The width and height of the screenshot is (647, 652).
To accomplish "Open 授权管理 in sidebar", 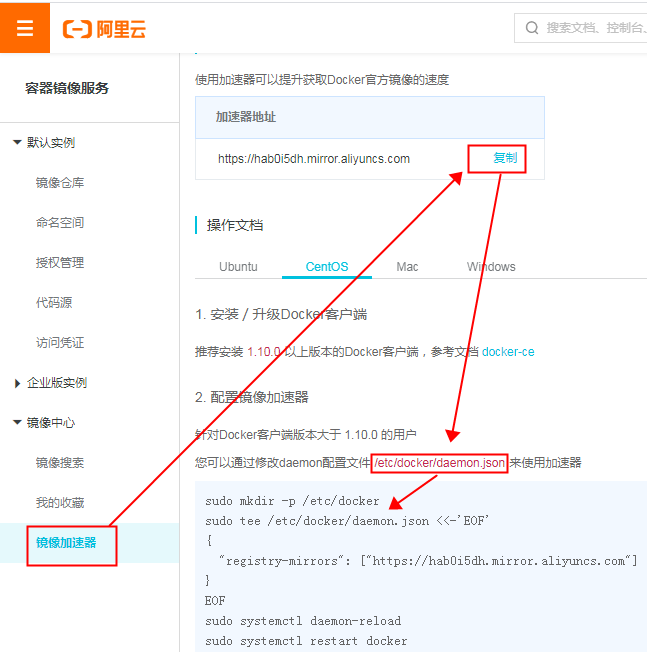I will (x=60, y=262).
